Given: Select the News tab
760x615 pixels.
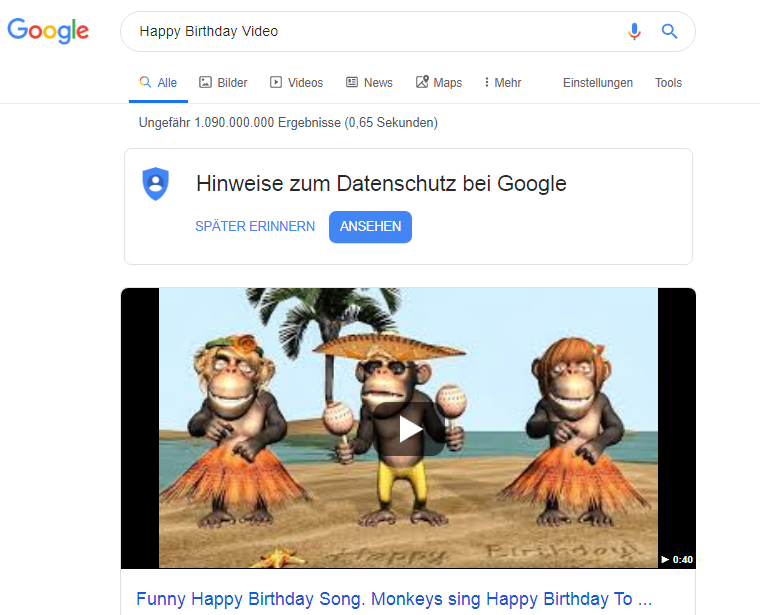Looking at the screenshot, I should [369, 83].
